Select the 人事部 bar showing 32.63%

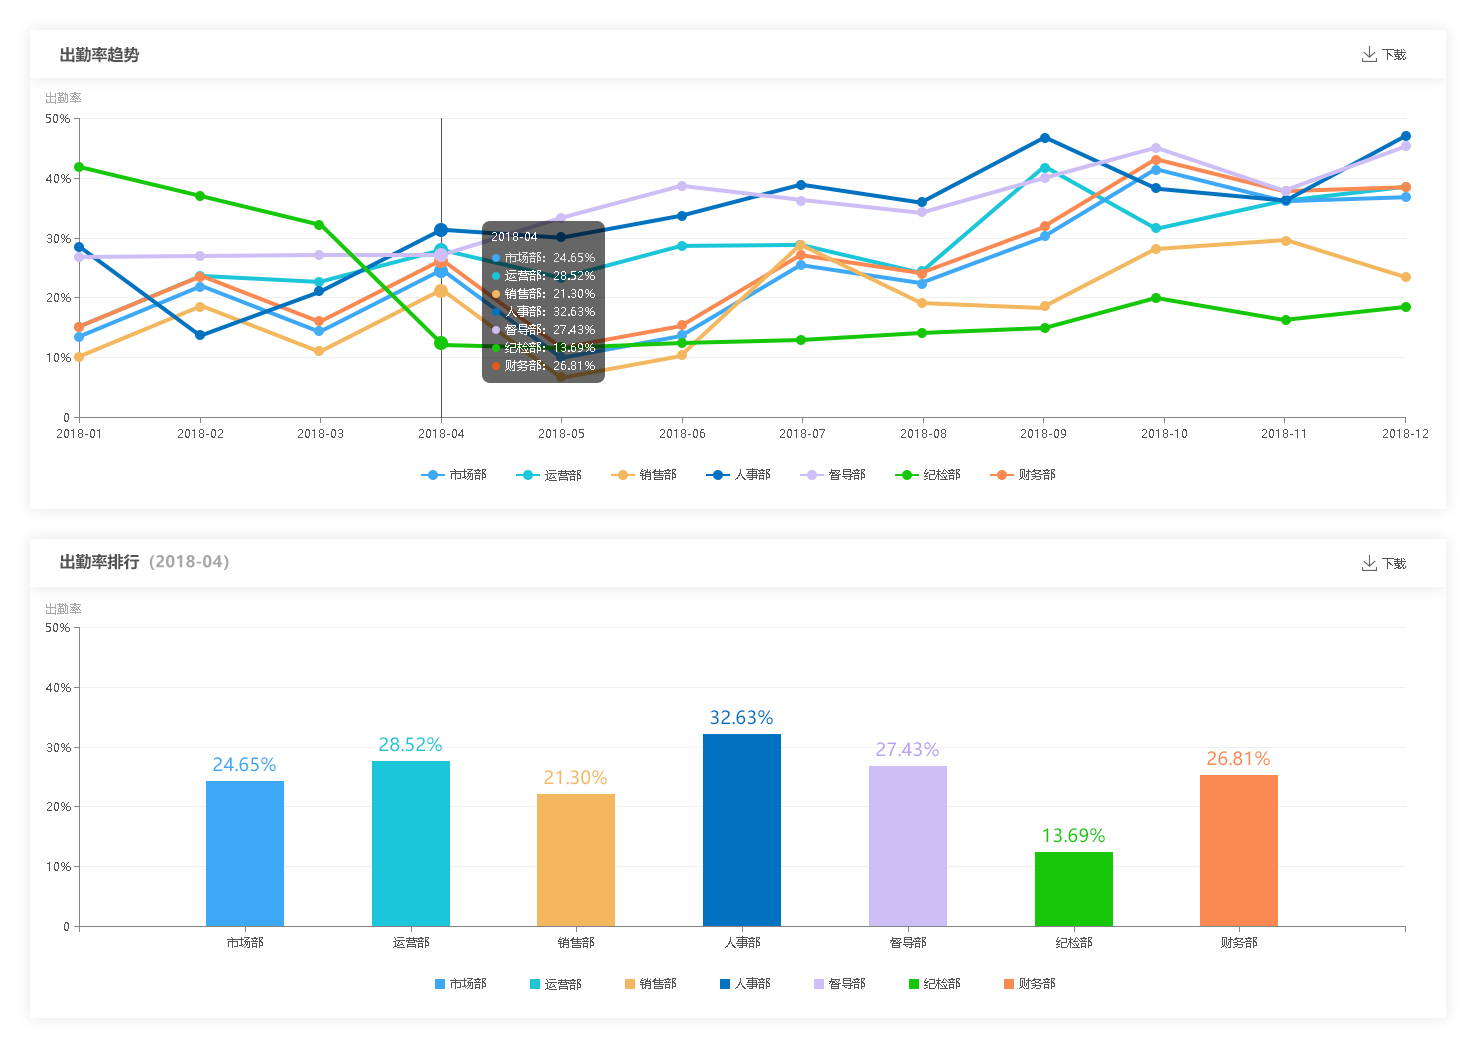tap(742, 830)
